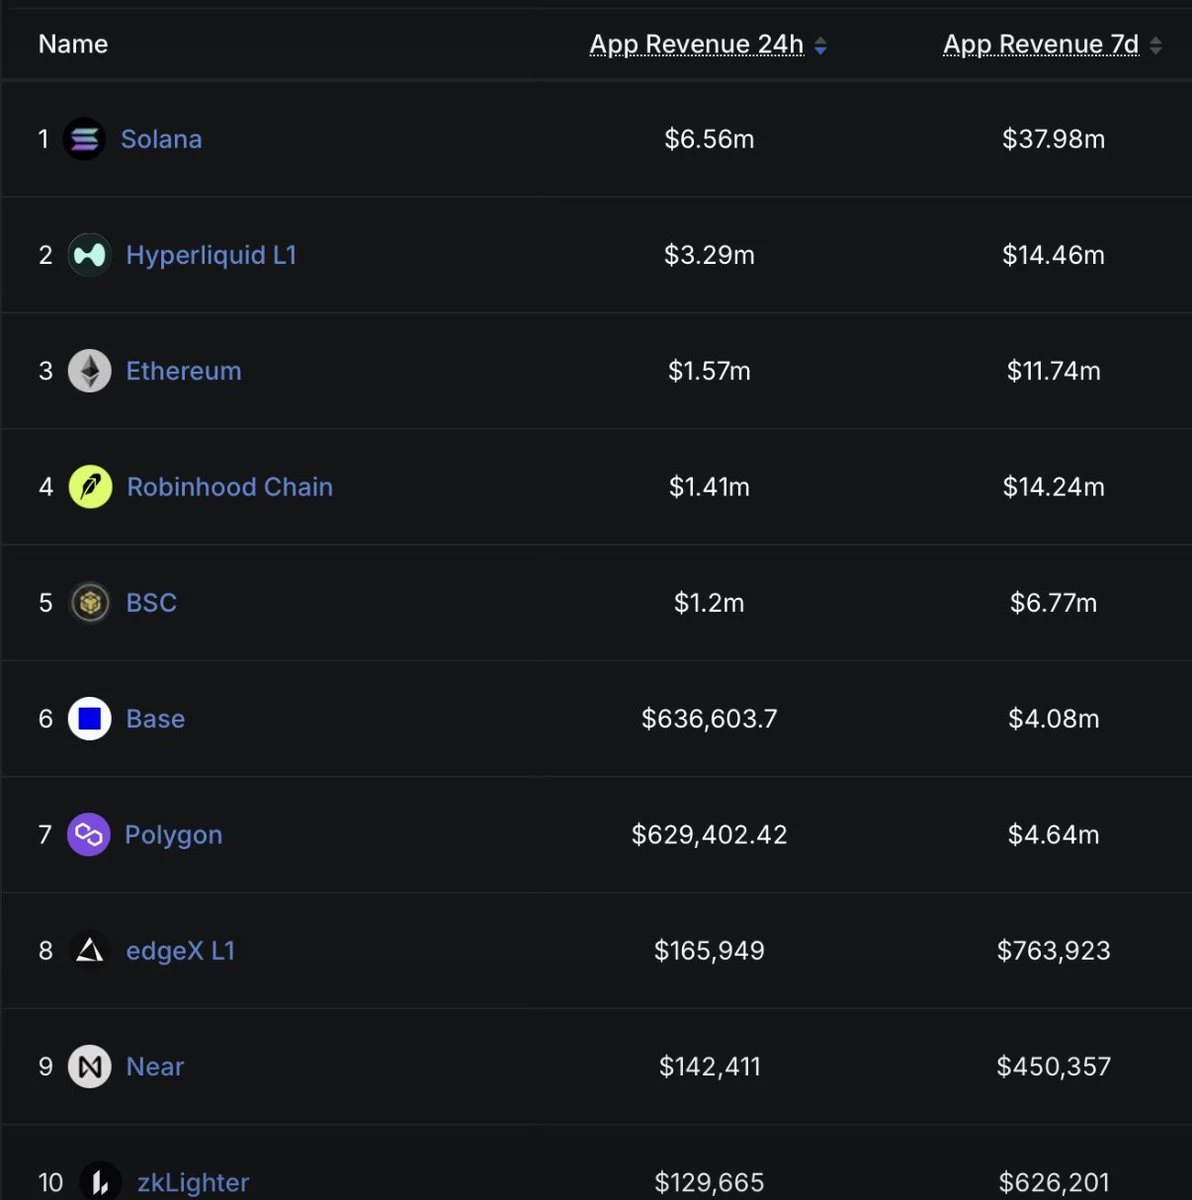This screenshot has height=1200, width=1192.
Task: Select the $6.56m 24h revenue value
Action: point(709,139)
